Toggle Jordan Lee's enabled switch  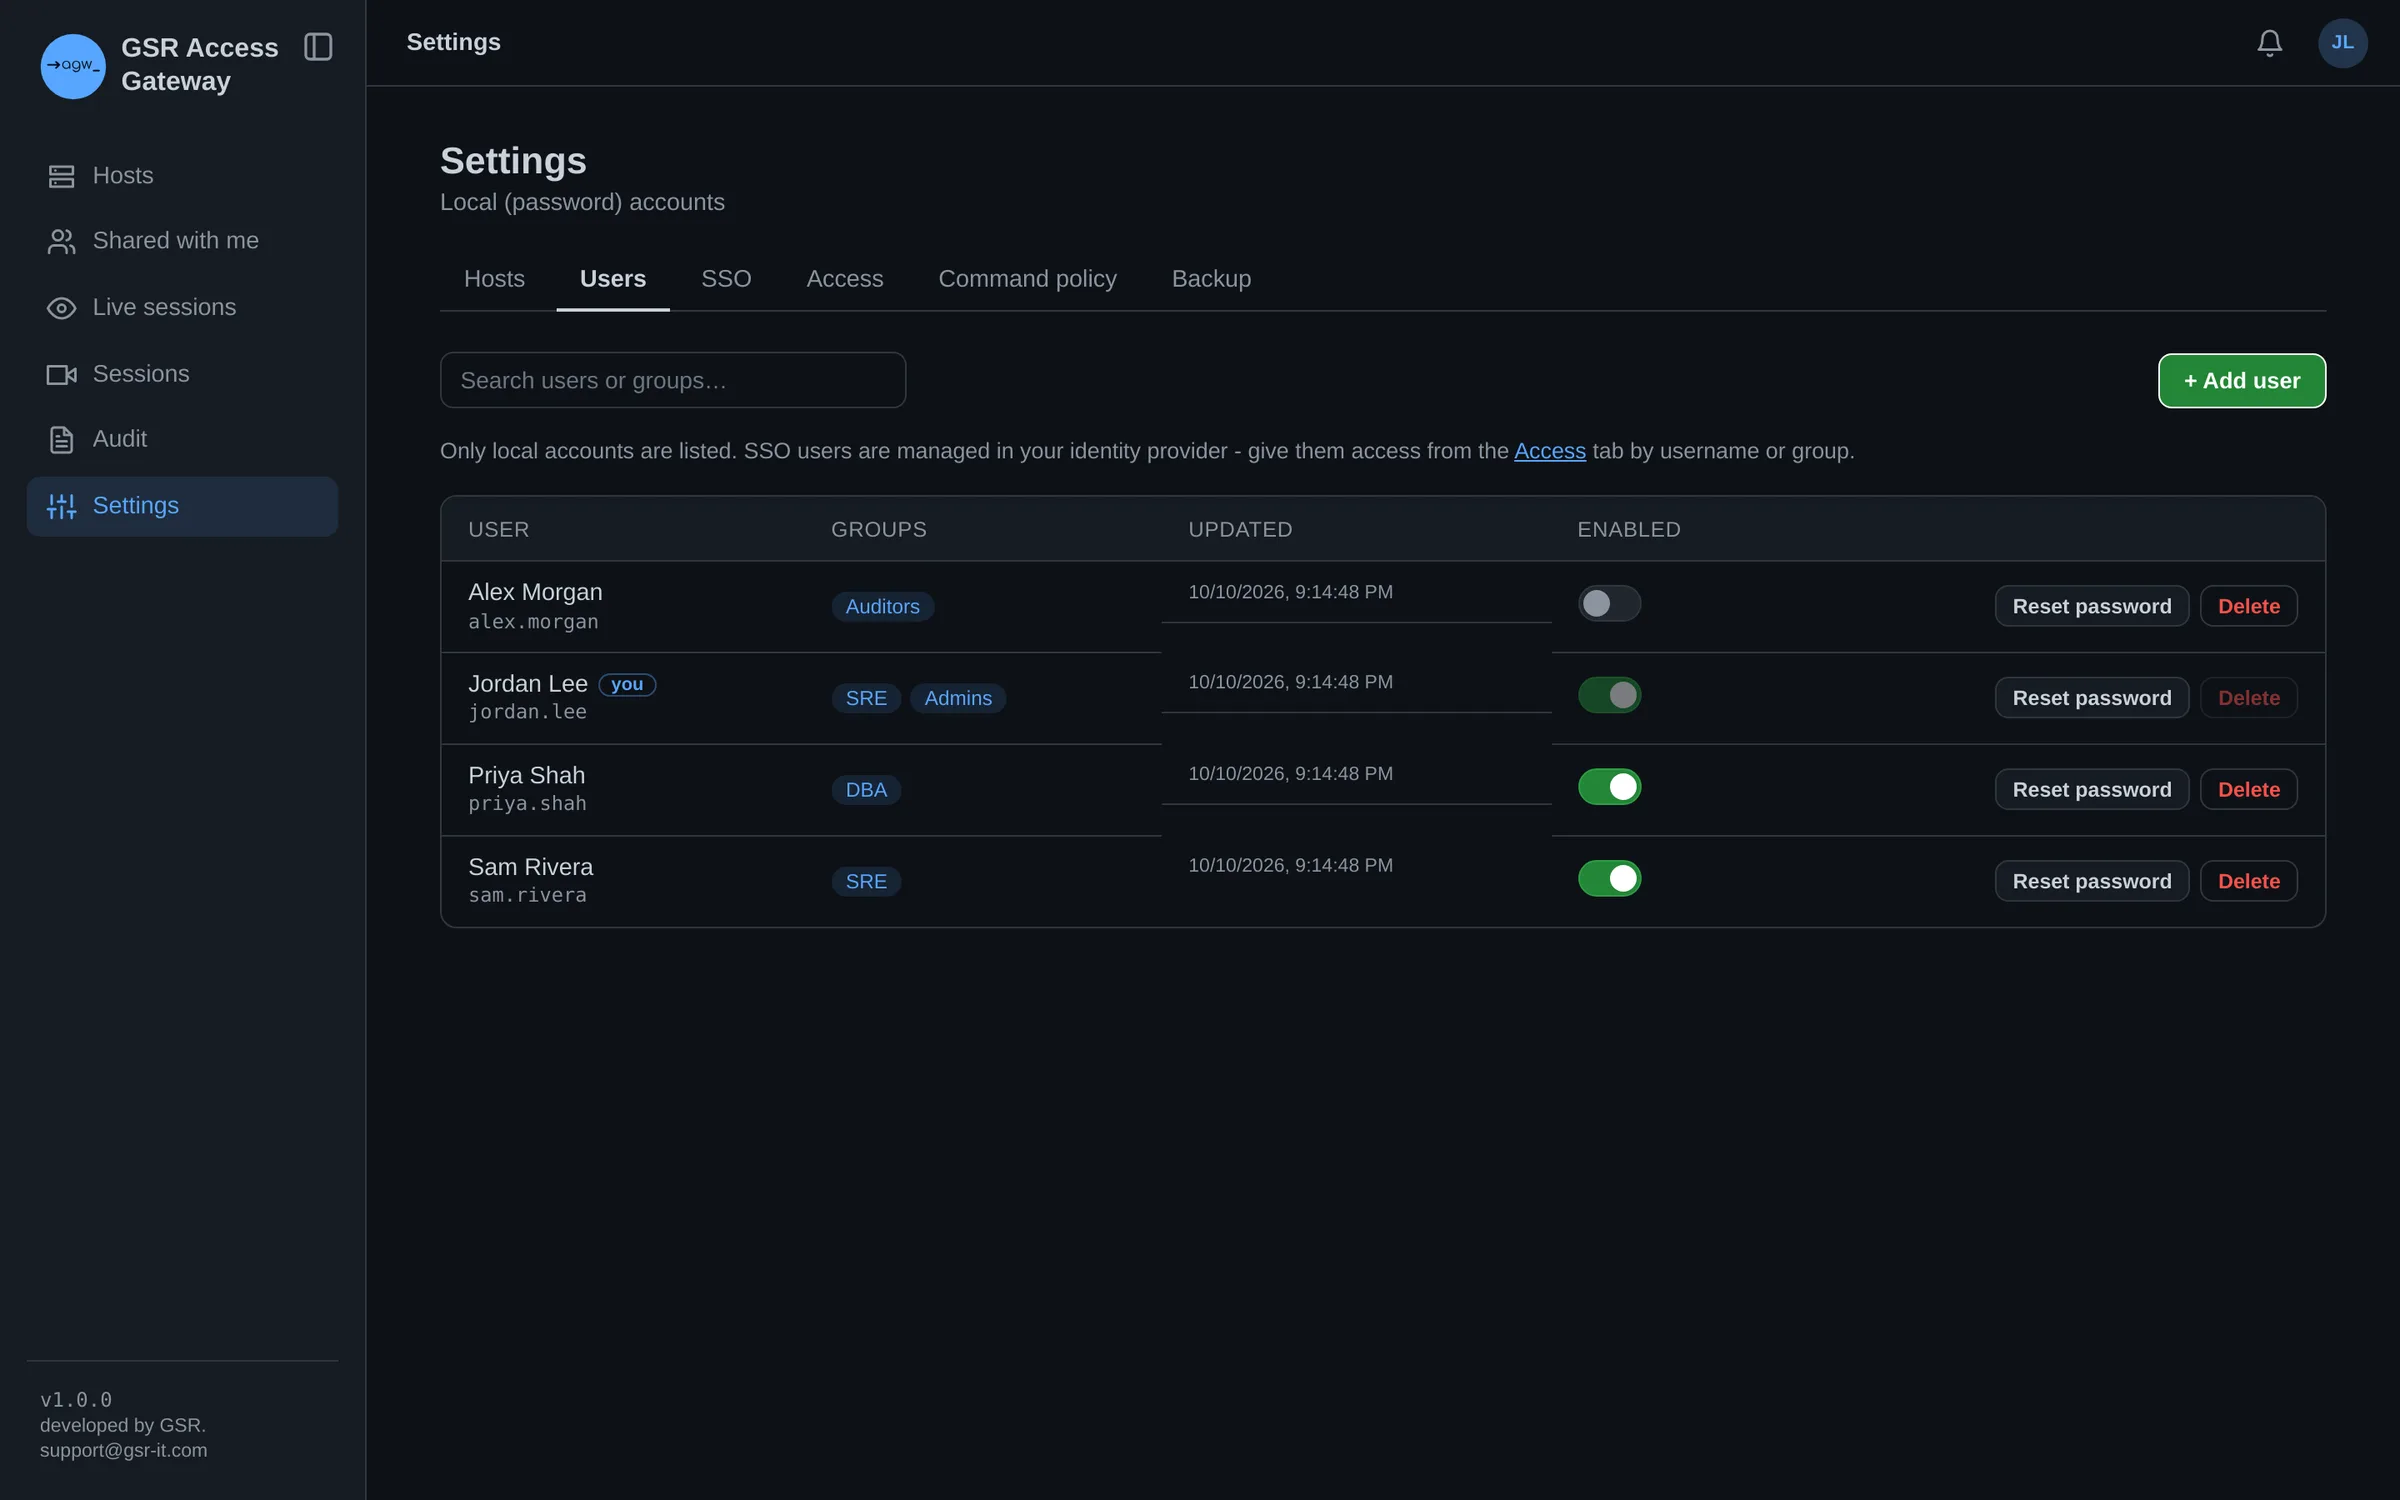click(1609, 695)
